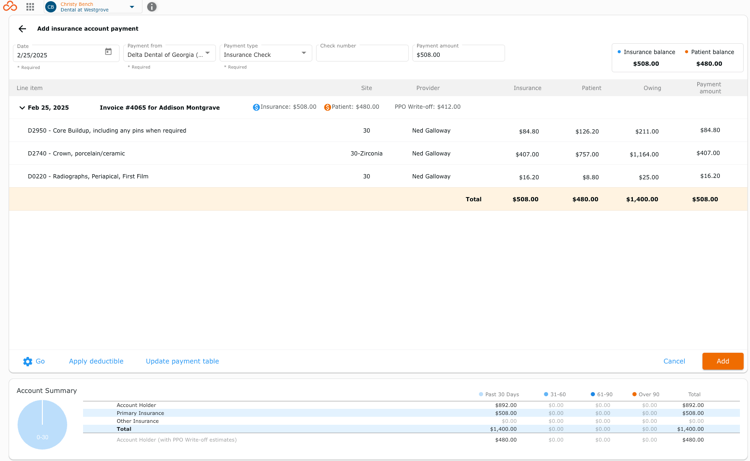Image resolution: width=750 pixels, height=461 pixels.
Task: Click the Line item column header
Action: click(x=30, y=88)
